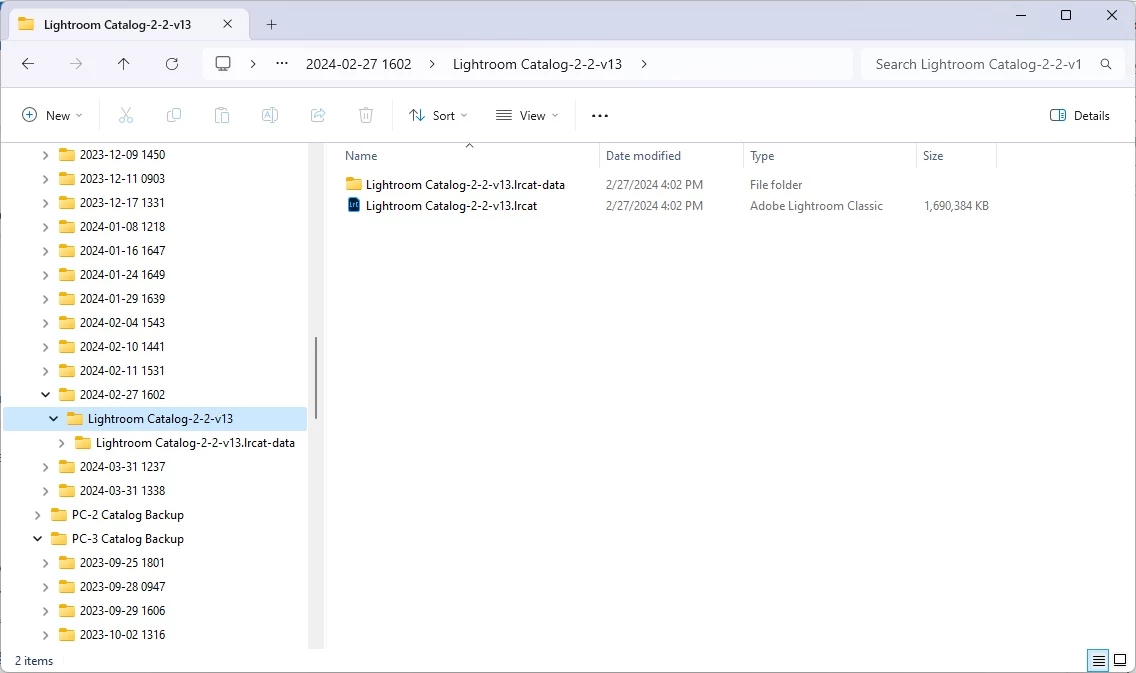Switch to details list view layout
Image resolution: width=1136 pixels, height=673 pixels.
pos(1098,660)
